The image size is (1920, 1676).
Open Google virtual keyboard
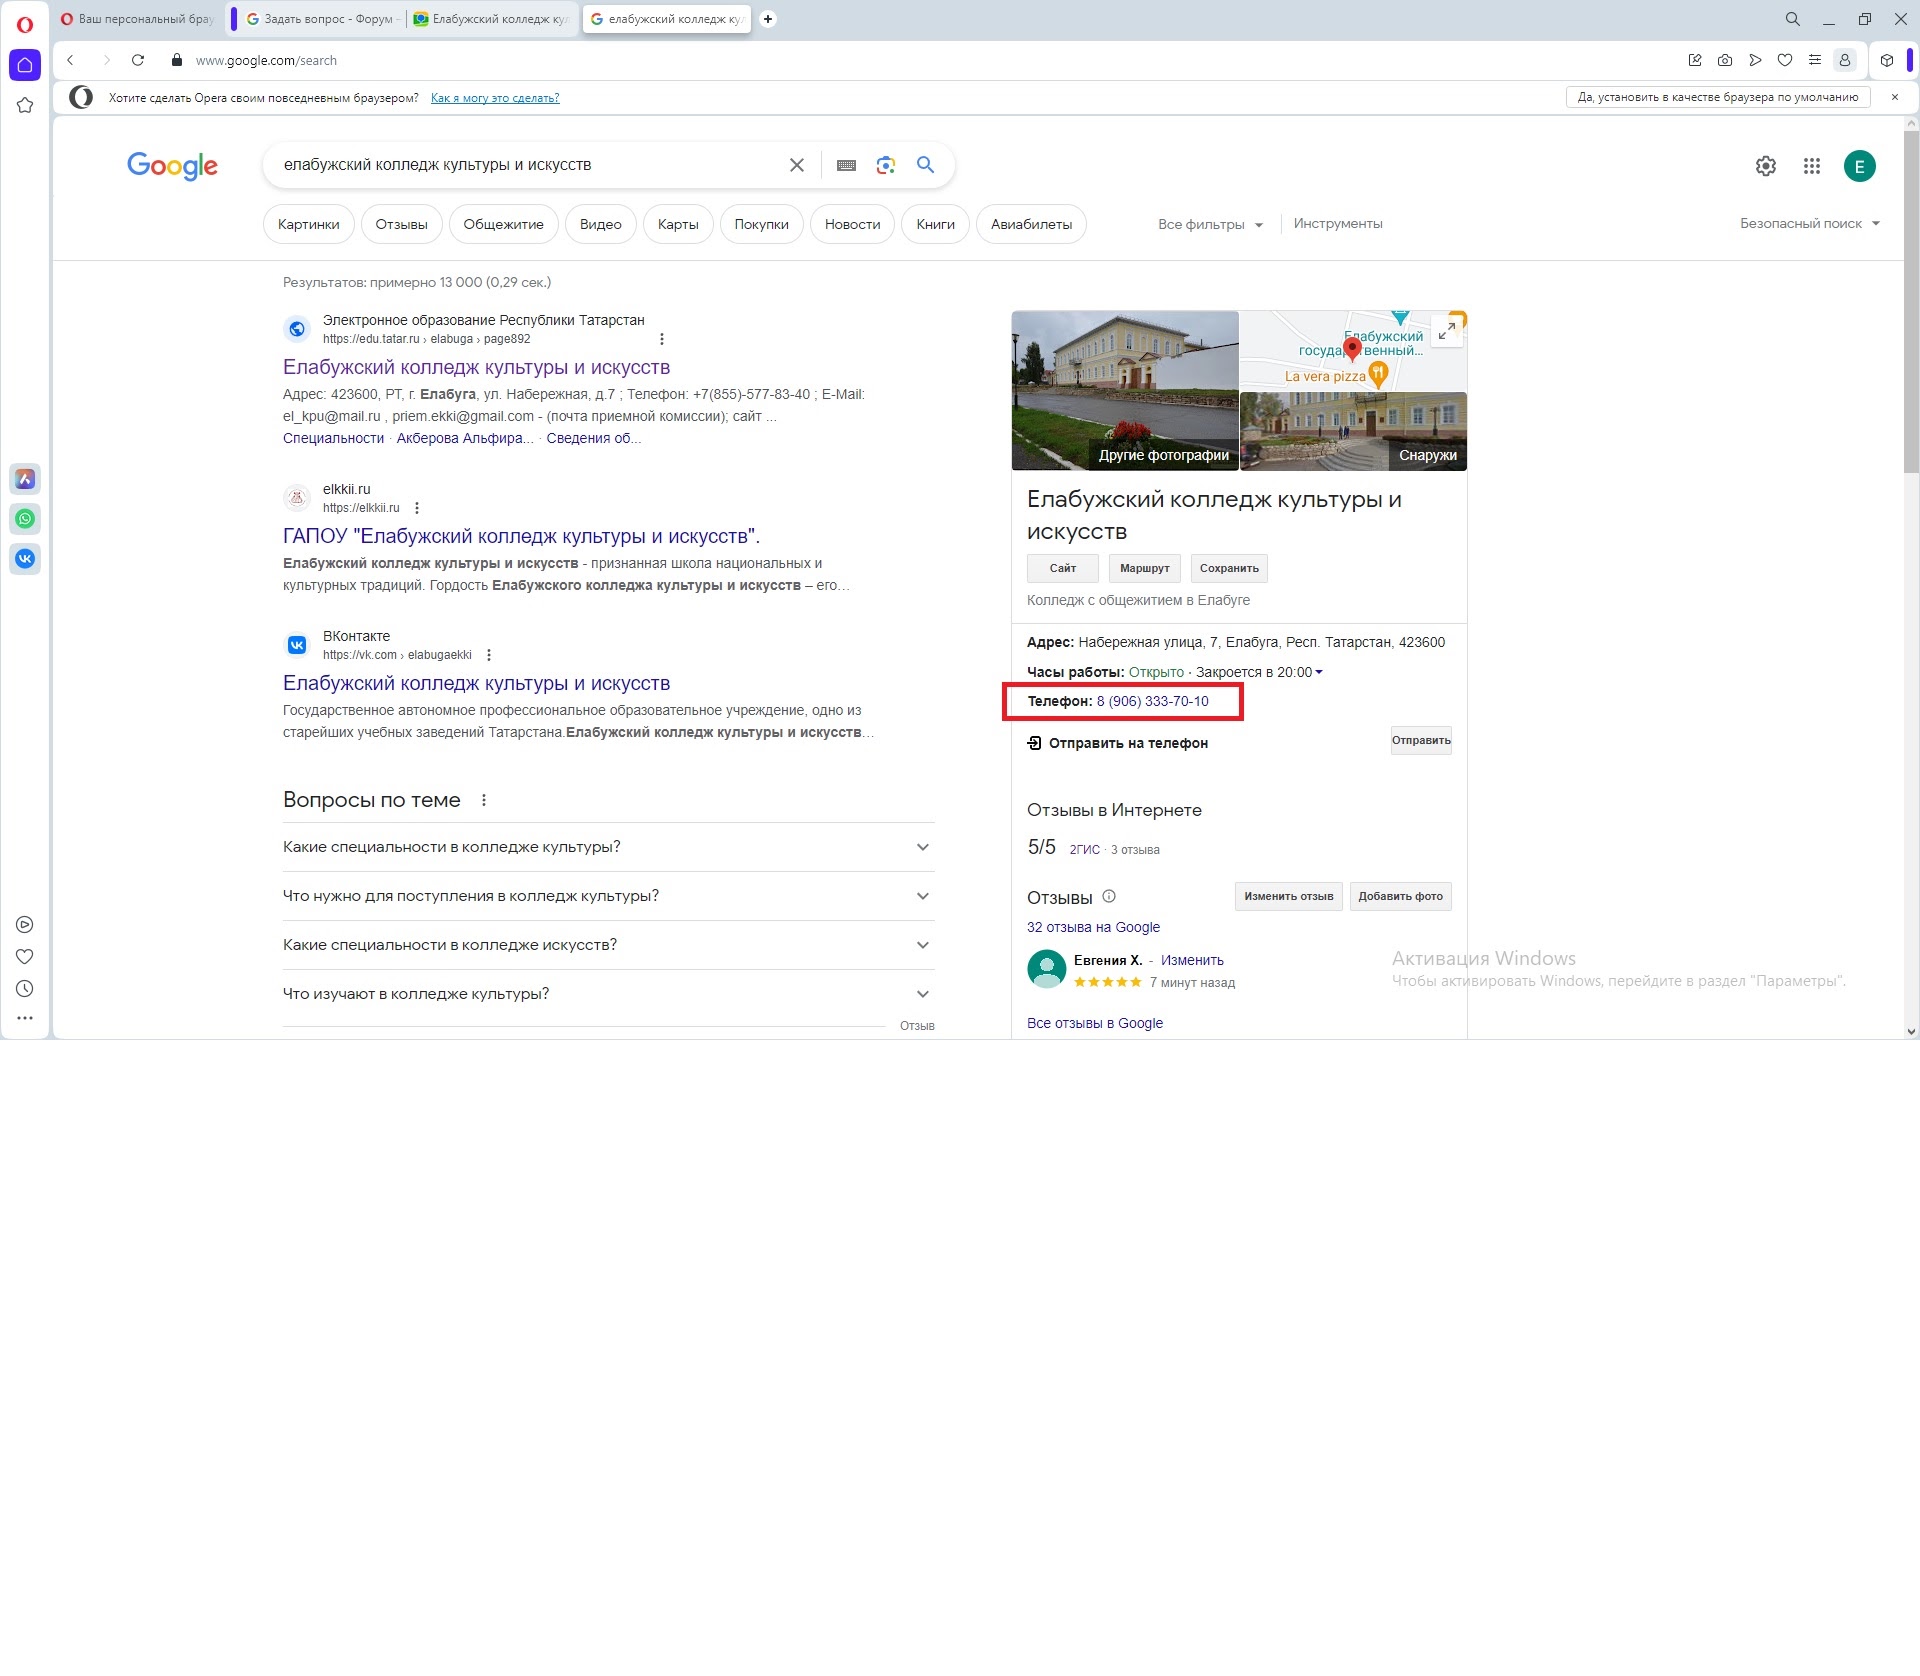[x=846, y=165]
